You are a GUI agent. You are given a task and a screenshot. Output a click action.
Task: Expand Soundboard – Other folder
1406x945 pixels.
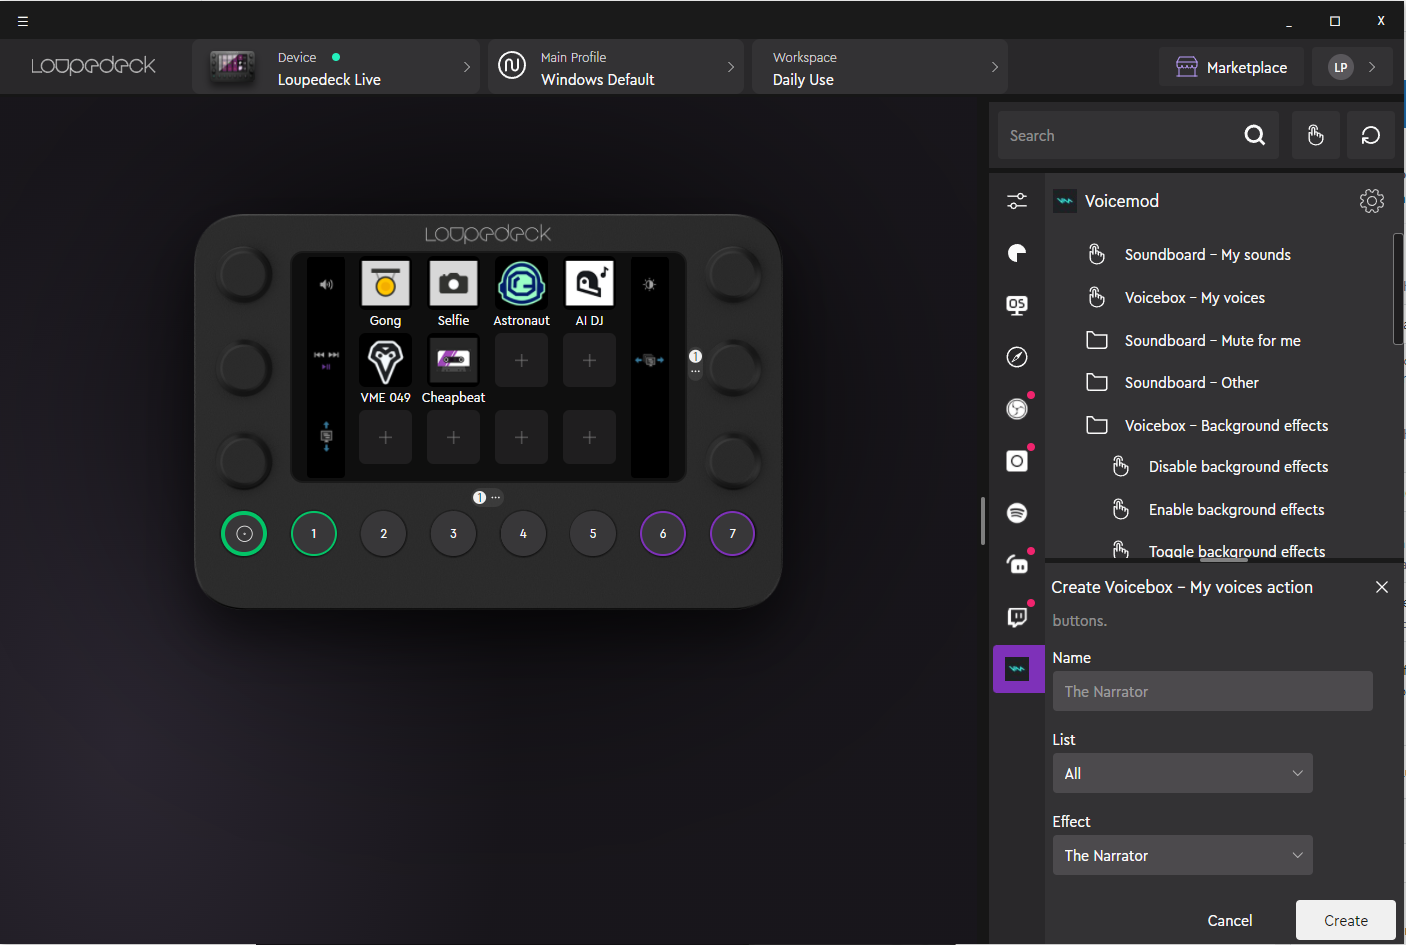[1191, 383]
